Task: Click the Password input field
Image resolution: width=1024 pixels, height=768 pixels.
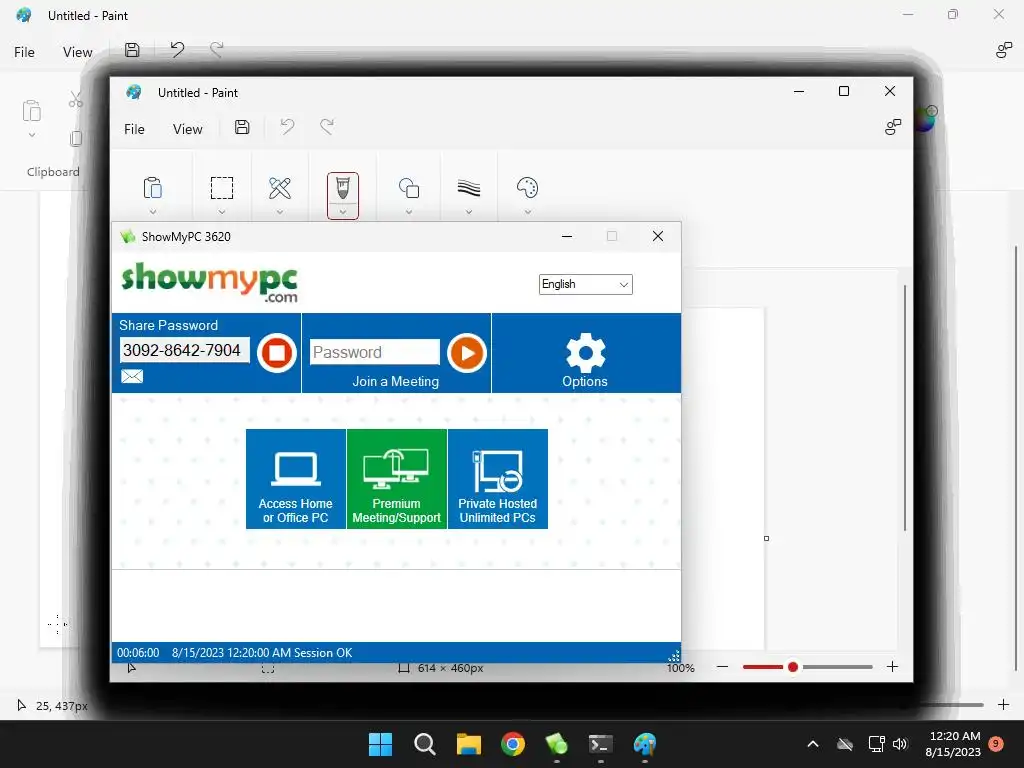Action: pos(375,352)
